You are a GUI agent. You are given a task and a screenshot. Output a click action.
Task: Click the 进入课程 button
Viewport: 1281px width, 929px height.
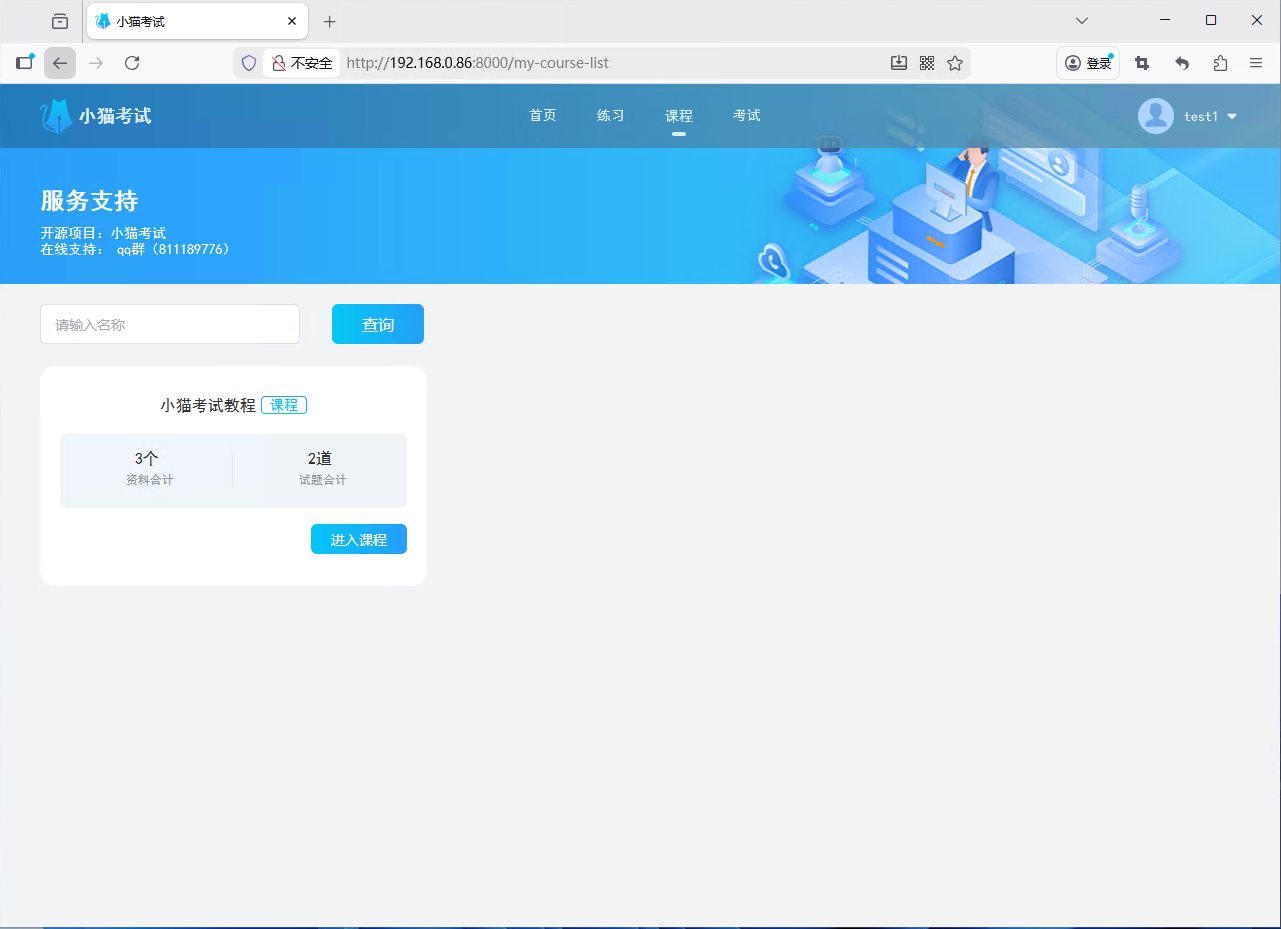coord(359,539)
